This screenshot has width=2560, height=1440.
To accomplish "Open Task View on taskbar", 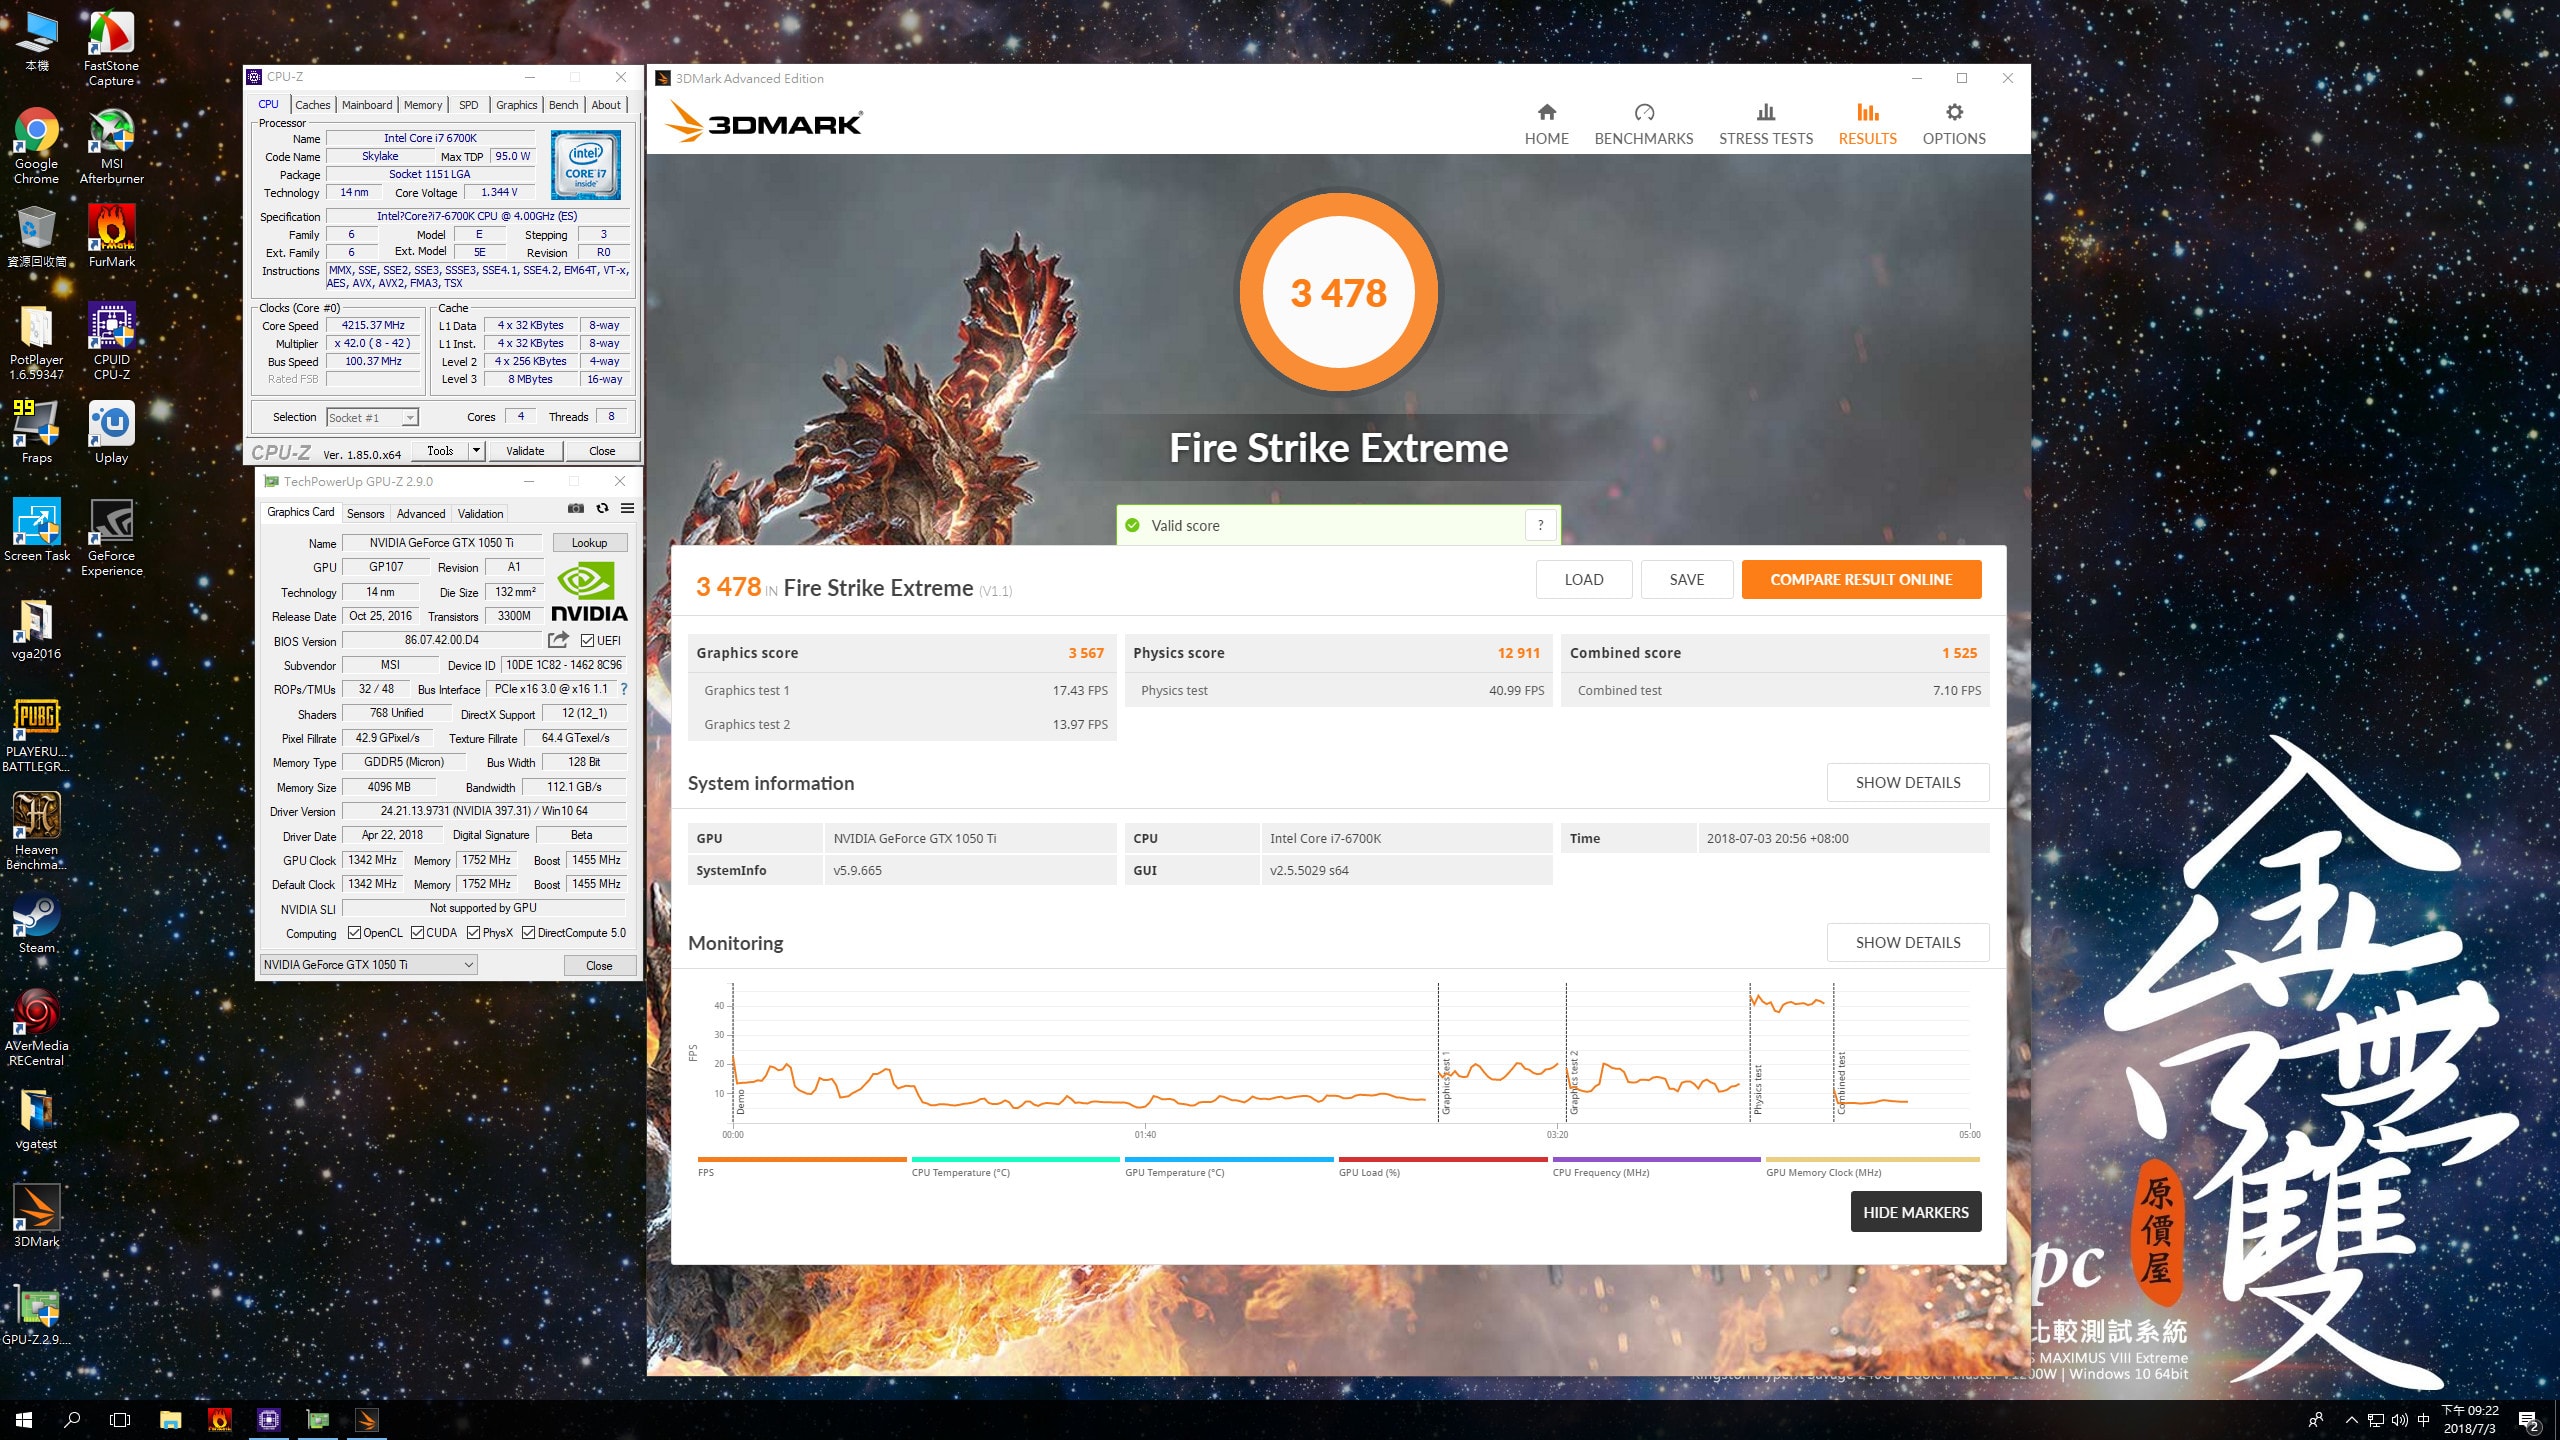I will [120, 1419].
